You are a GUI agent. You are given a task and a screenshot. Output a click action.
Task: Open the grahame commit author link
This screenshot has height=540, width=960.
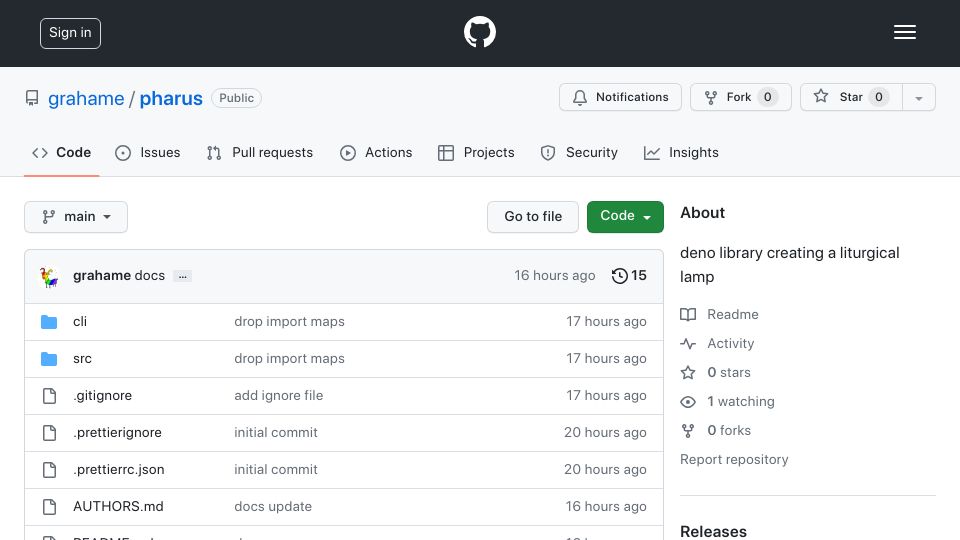coord(102,276)
